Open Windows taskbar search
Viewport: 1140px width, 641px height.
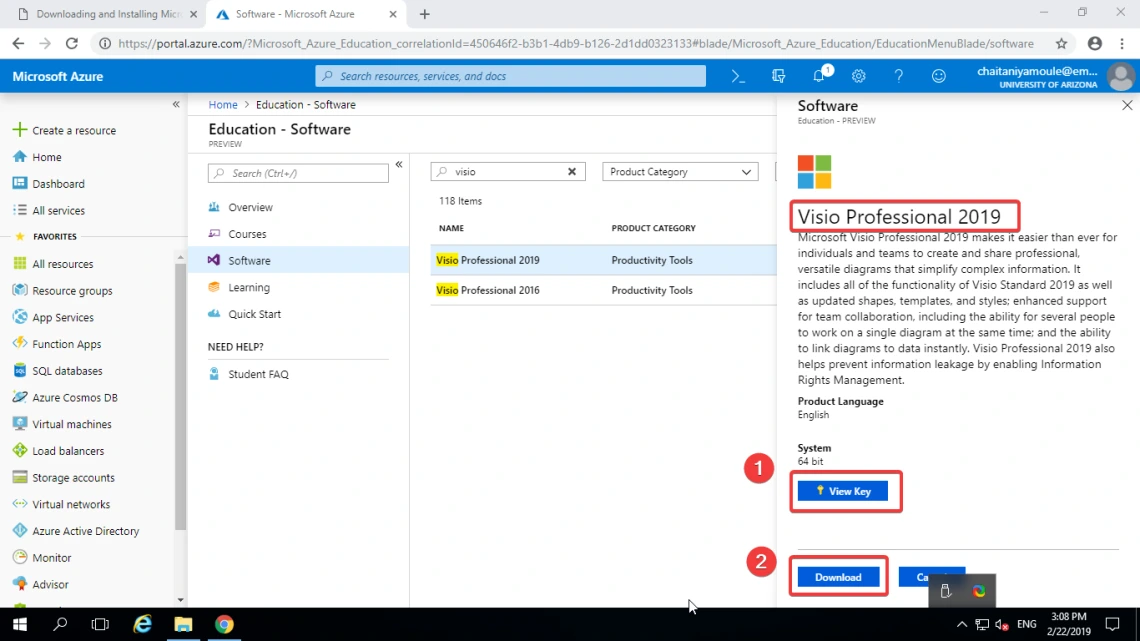[60, 624]
